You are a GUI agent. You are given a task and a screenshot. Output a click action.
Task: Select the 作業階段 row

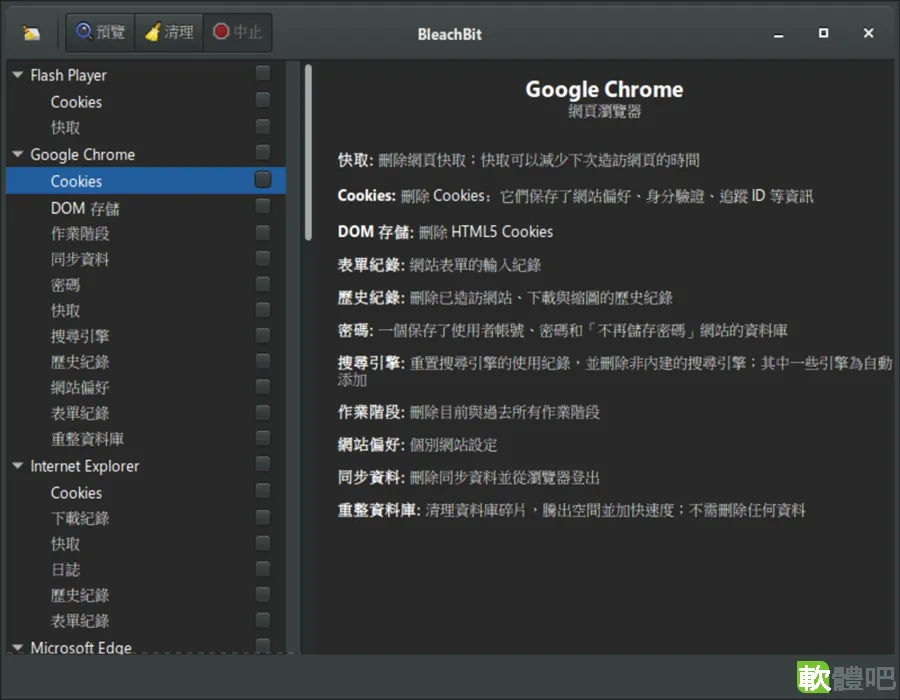[146, 234]
